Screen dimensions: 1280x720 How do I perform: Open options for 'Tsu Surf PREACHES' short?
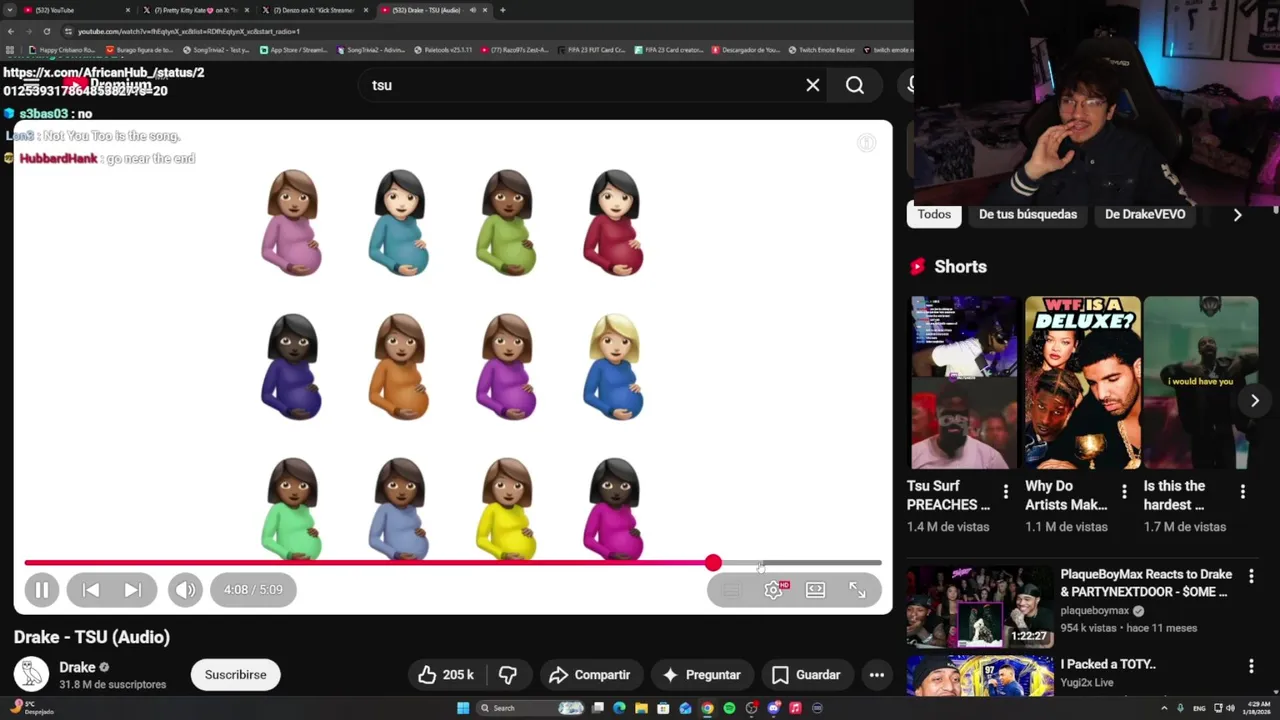tap(1006, 492)
